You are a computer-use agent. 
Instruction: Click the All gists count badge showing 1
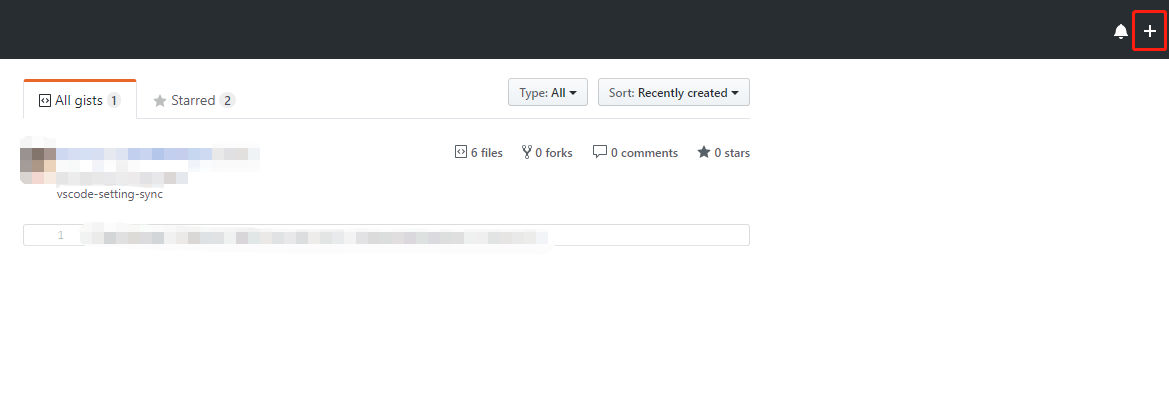coord(114,100)
